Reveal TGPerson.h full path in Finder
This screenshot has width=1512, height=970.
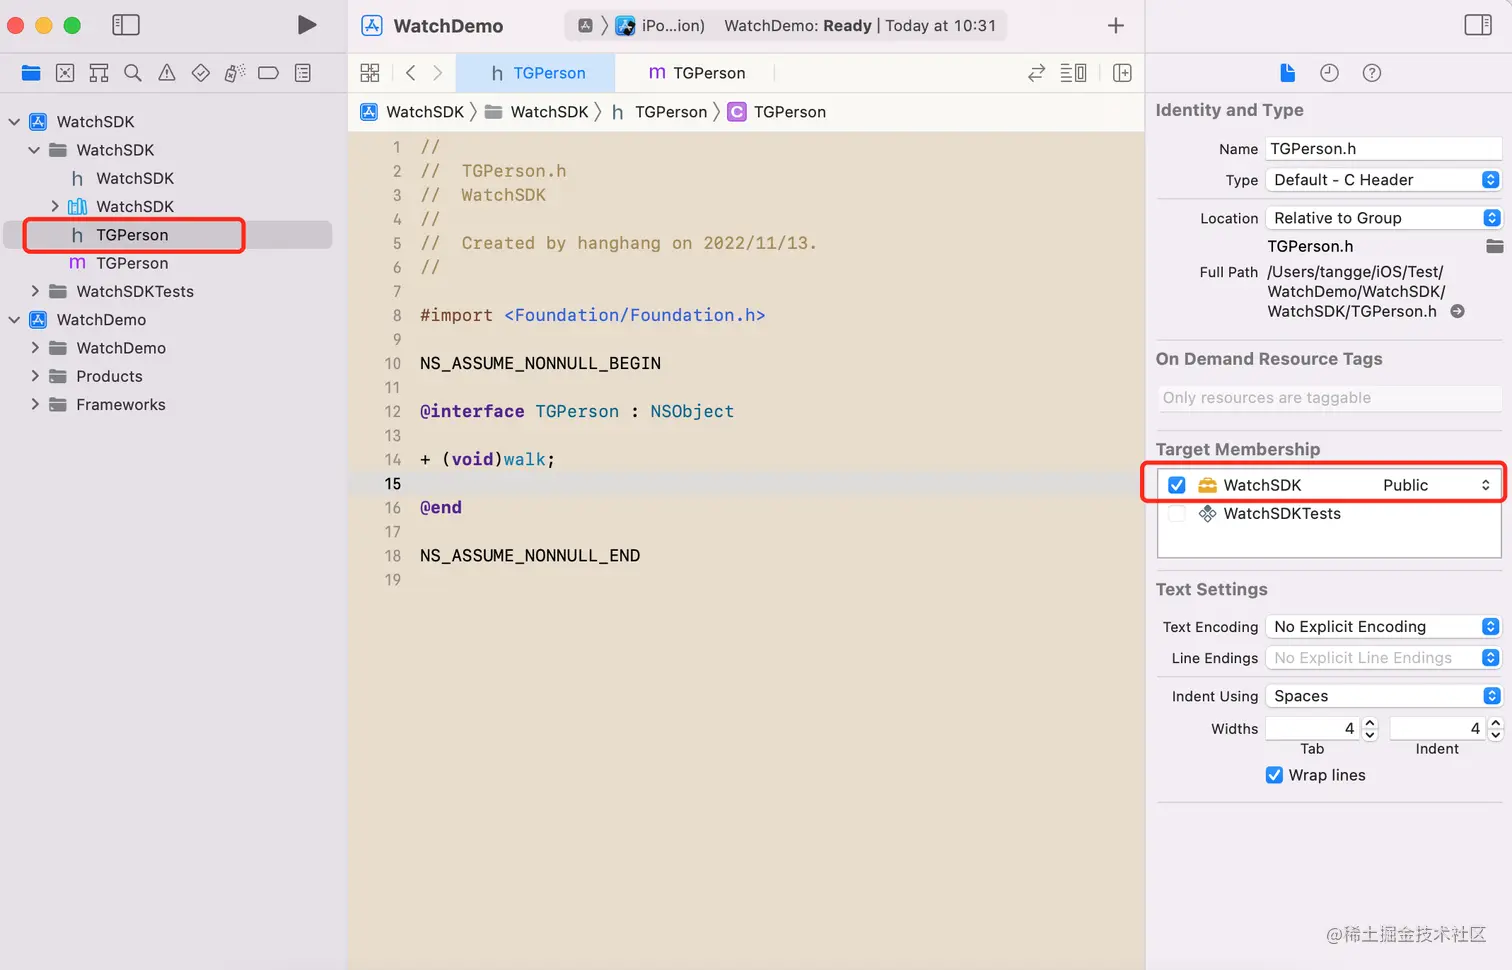pyautogui.click(x=1458, y=312)
